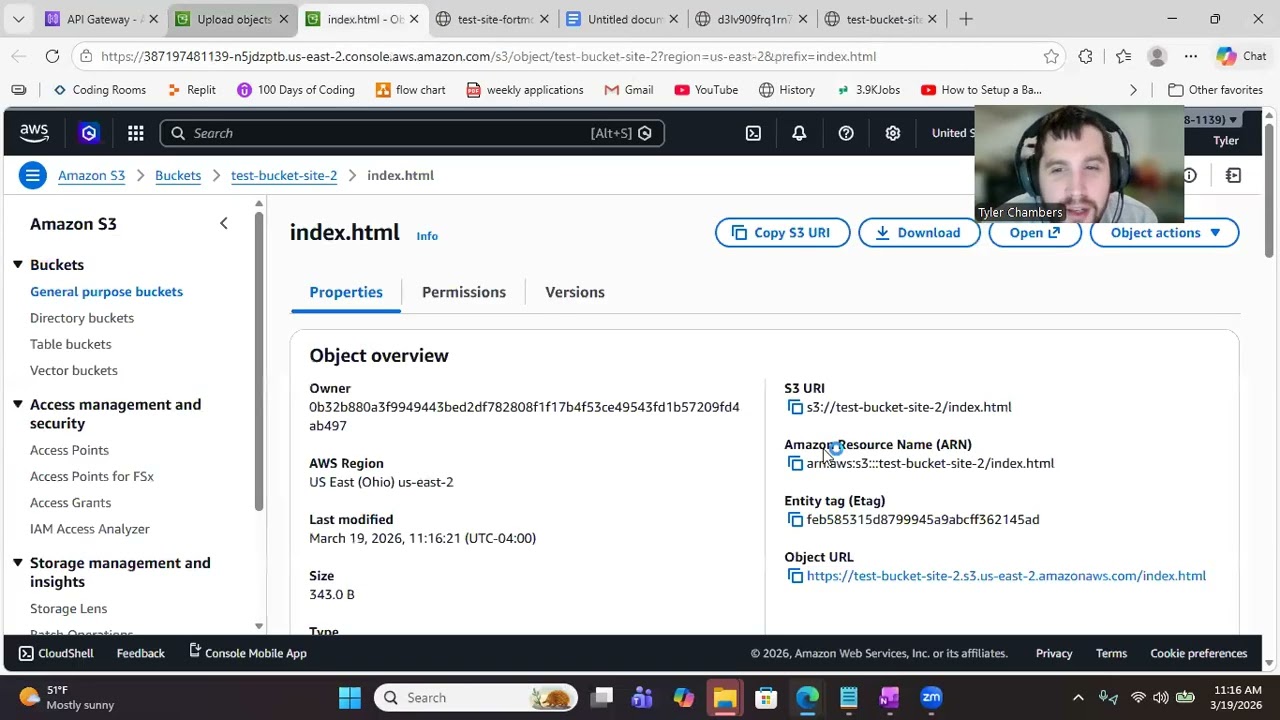Collapse the Buckets section
This screenshot has height=720, width=1280.
[18, 265]
